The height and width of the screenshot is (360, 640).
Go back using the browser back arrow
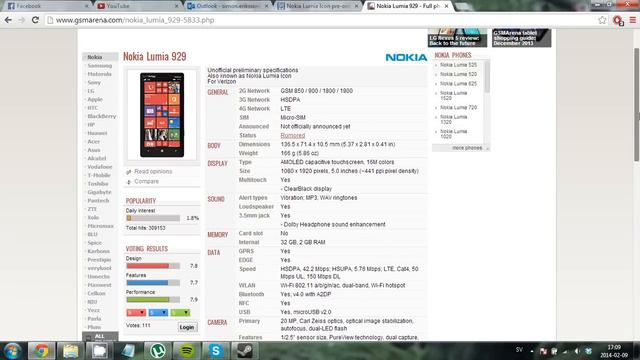coord(8,20)
